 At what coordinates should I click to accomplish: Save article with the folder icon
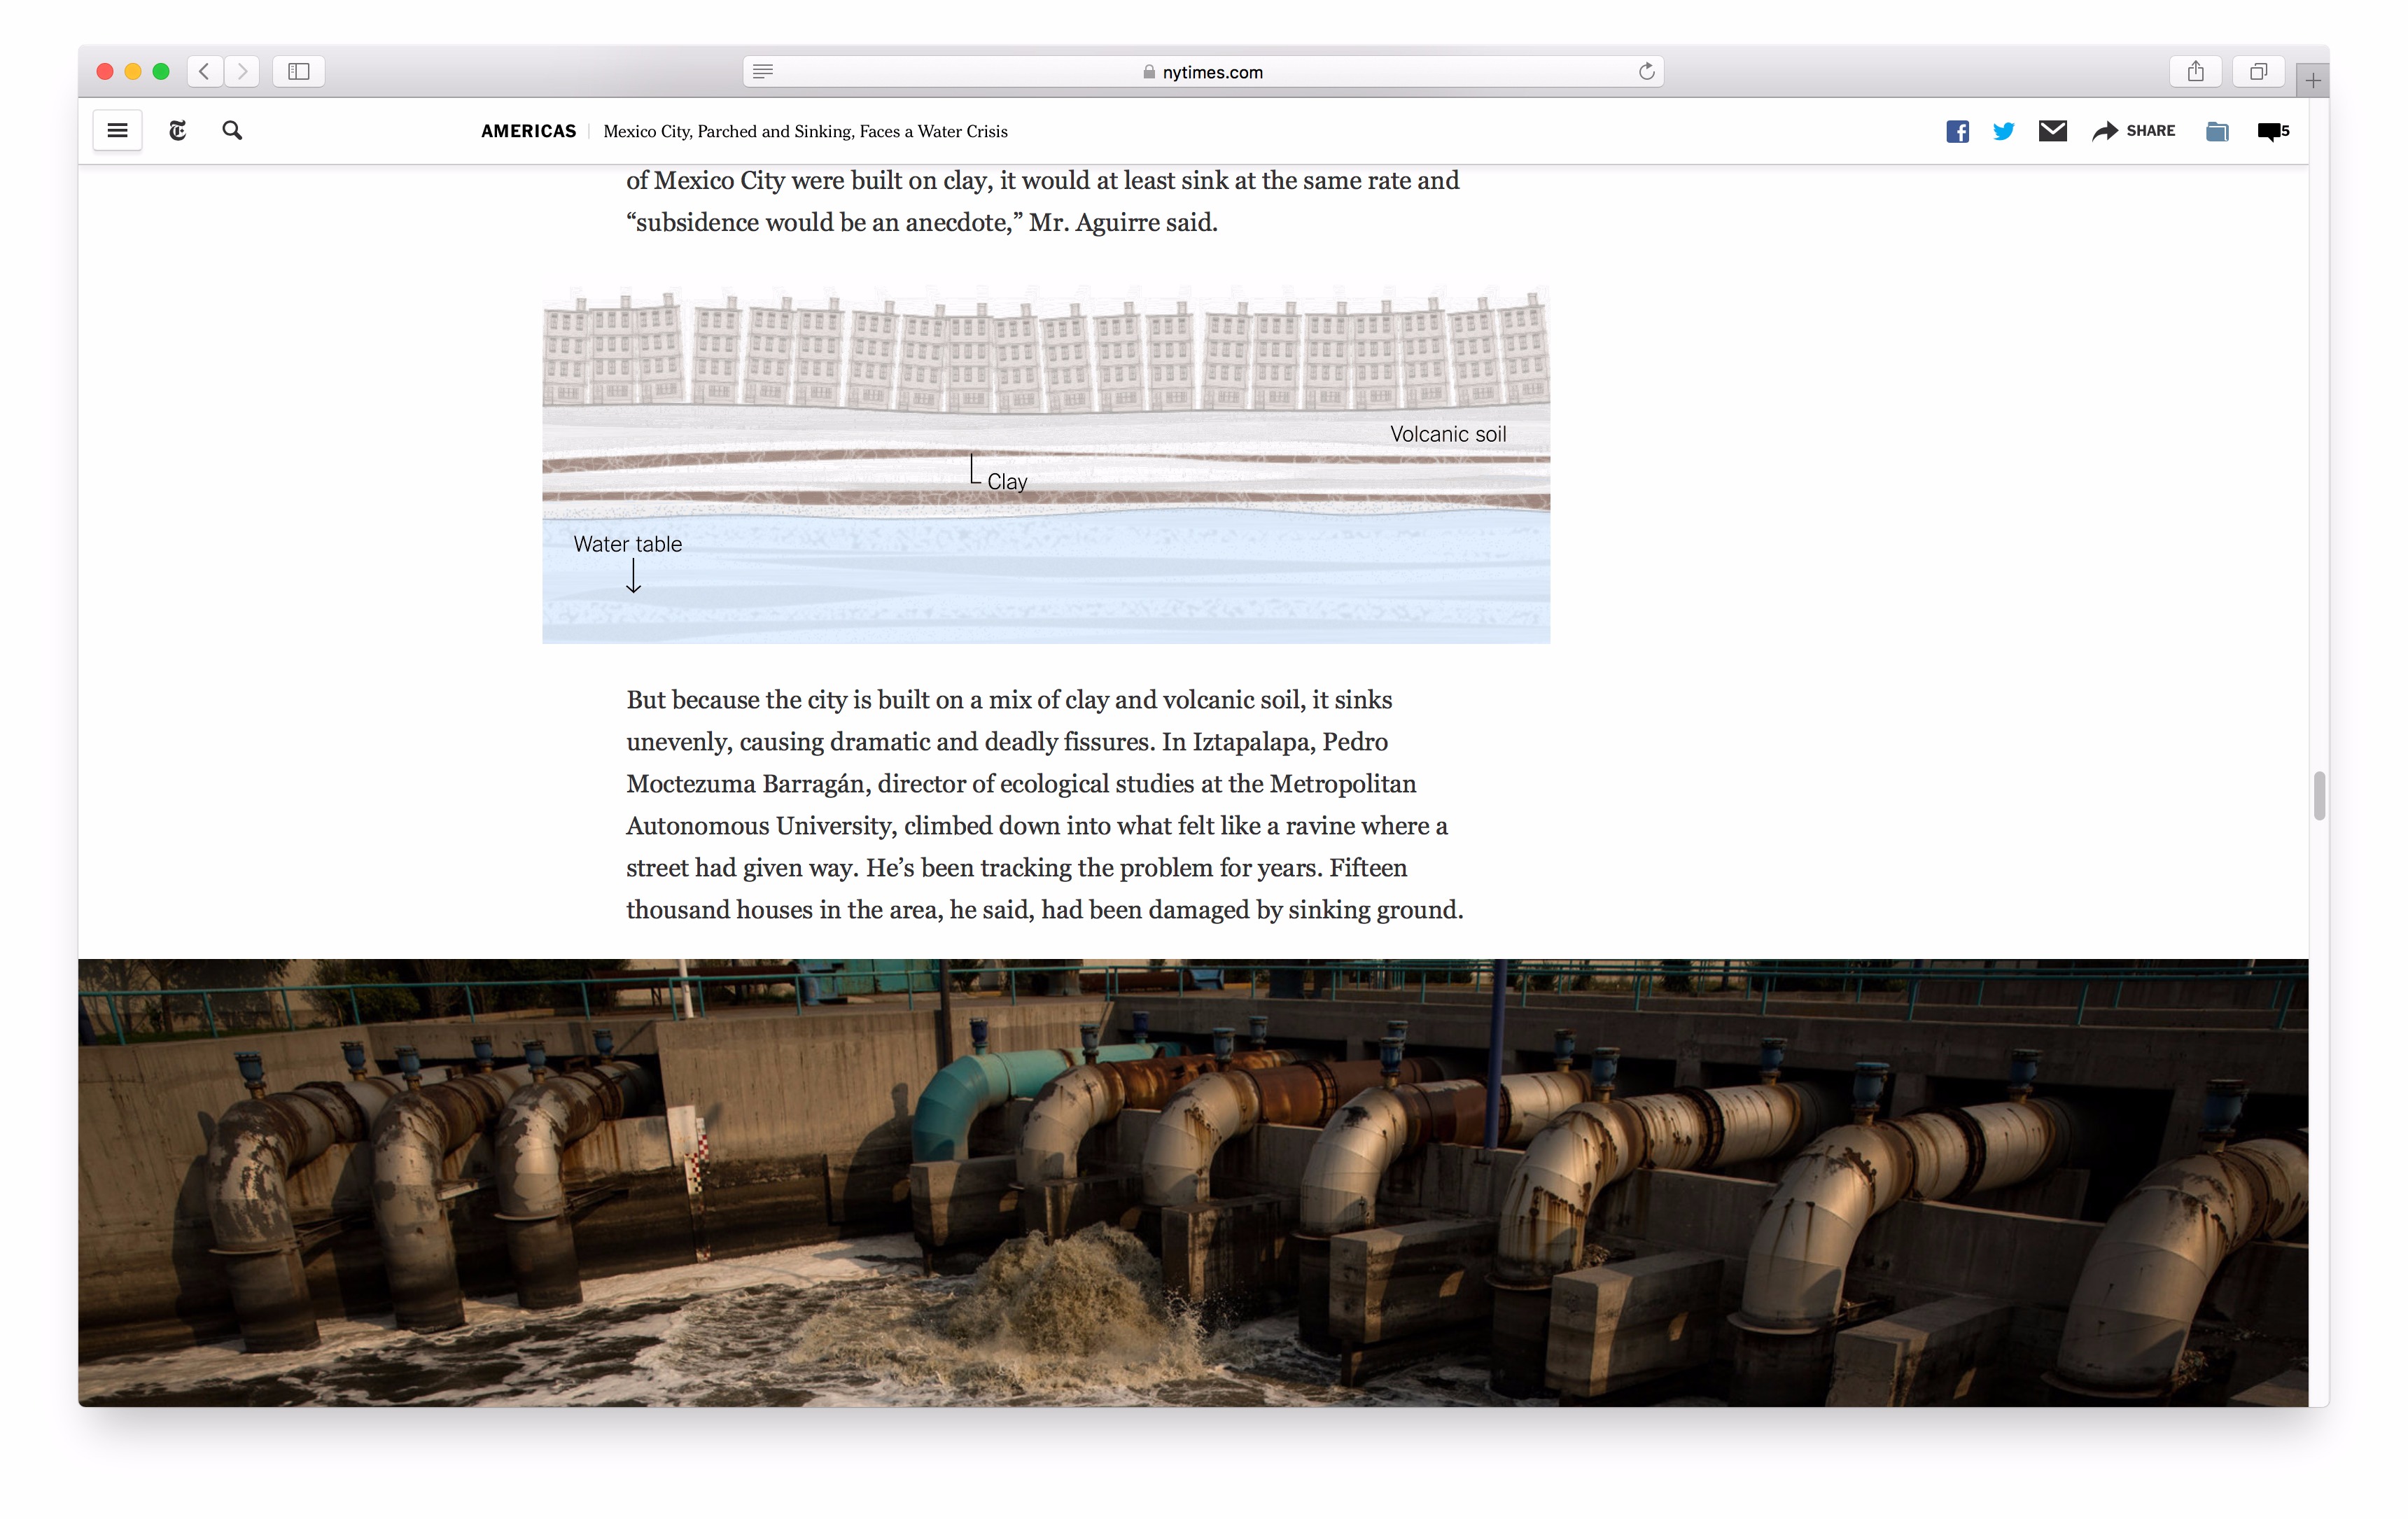2216,131
